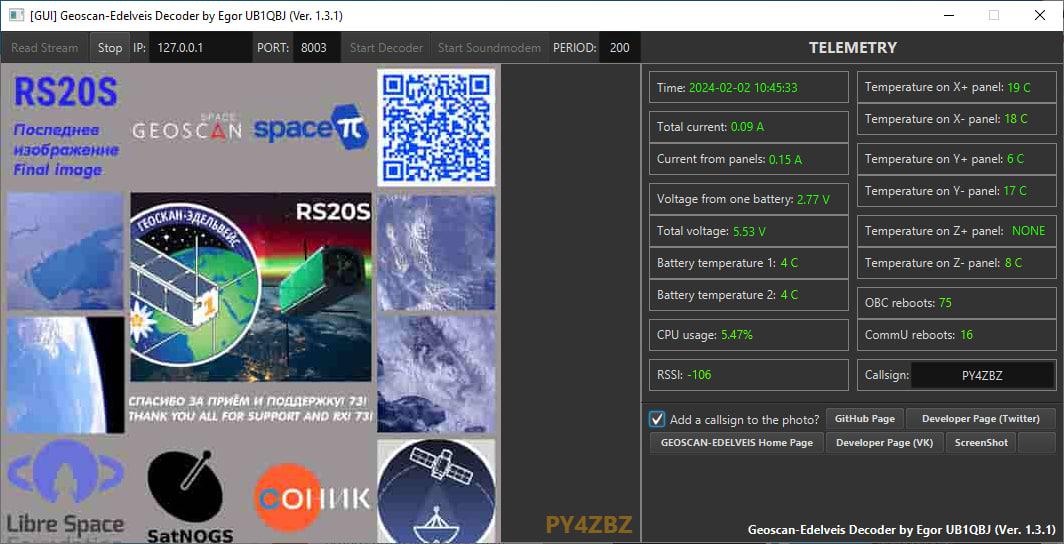Open Developer Page (Twitter)
This screenshot has height=544, width=1064.
[981, 419]
